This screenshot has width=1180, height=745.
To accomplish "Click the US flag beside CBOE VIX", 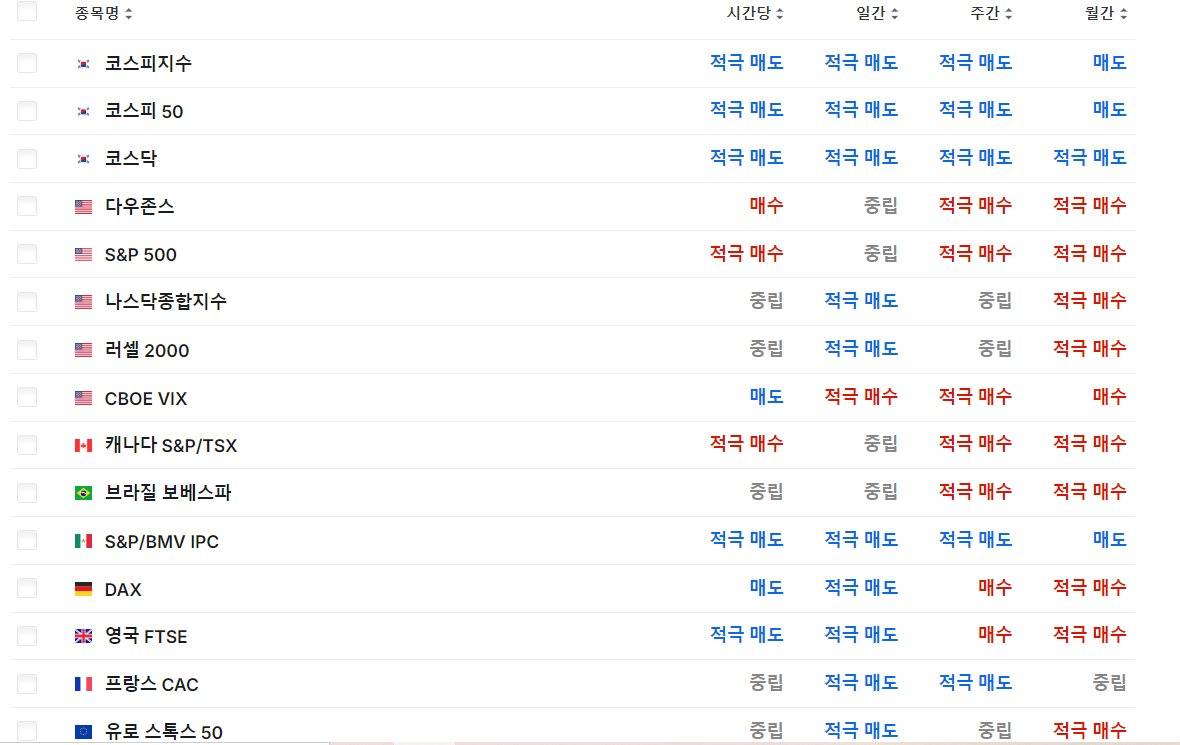I will coord(84,398).
